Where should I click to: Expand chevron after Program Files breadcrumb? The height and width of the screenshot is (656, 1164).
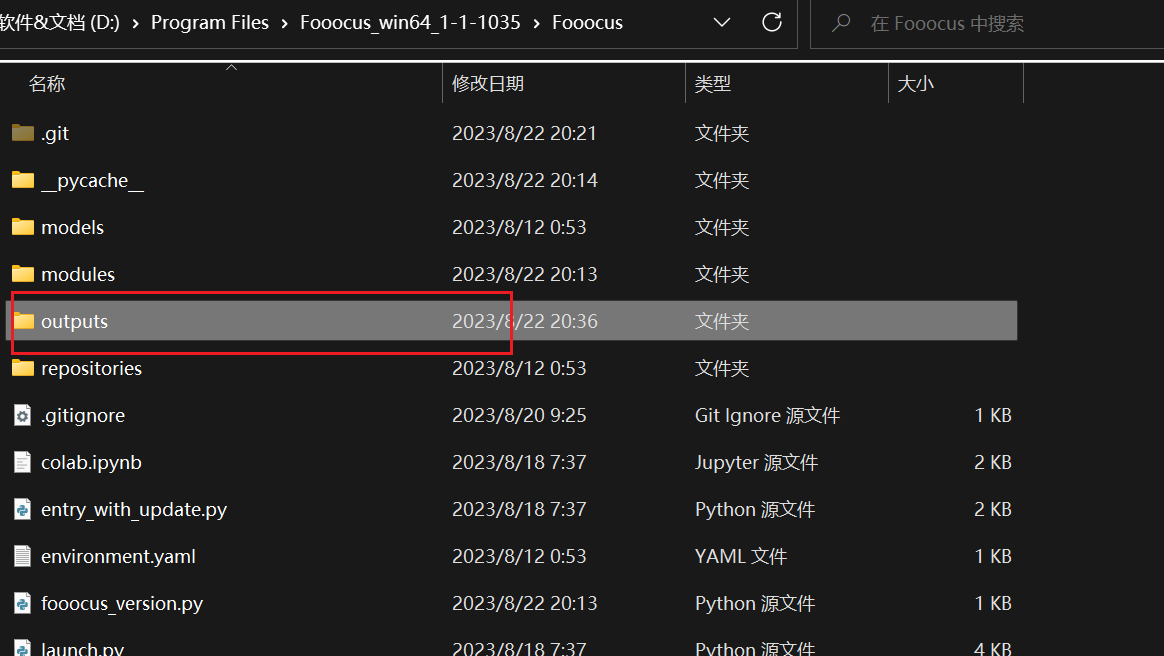pyautogui.click(x=284, y=24)
